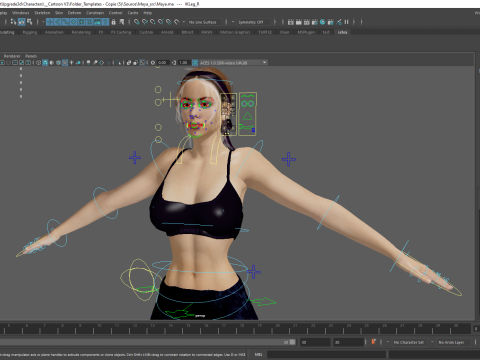
Task: Toggle the Isolate select viewport icon
Action: coord(119,63)
